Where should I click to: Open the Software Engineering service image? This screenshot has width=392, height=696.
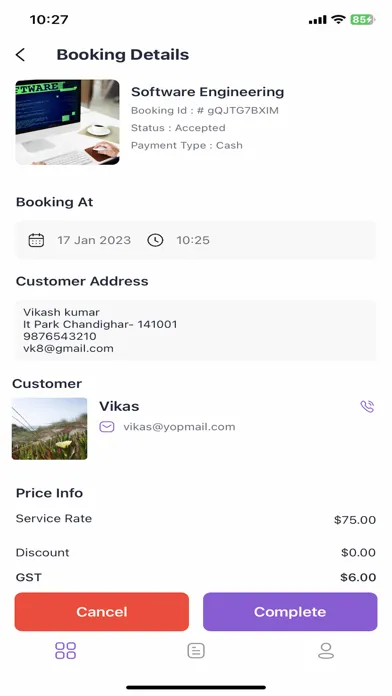(x=67, y=122)
